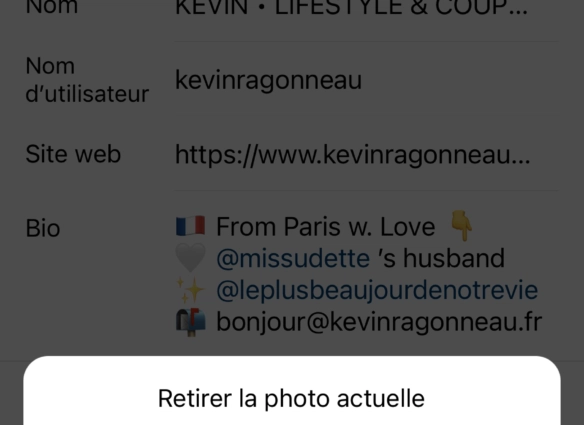Click the pointing-down hand emoji

[461, 226]
